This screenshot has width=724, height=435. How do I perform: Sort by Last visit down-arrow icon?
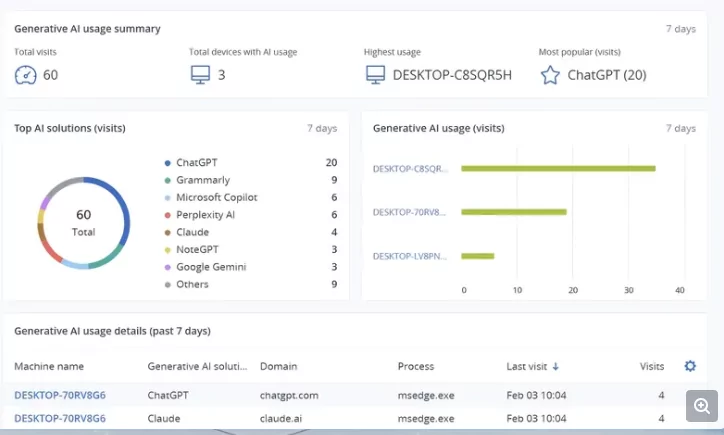(555, 367)
